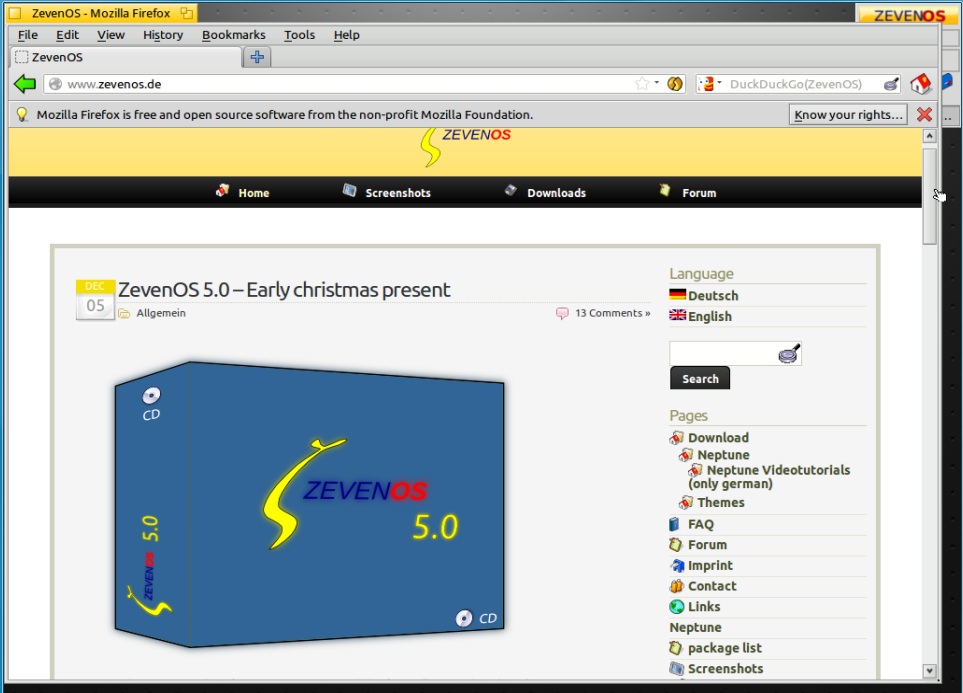This screenshot has height=693, width=963.
Task: Select the ZevenOS browser tab
Action: pos(126,57)
